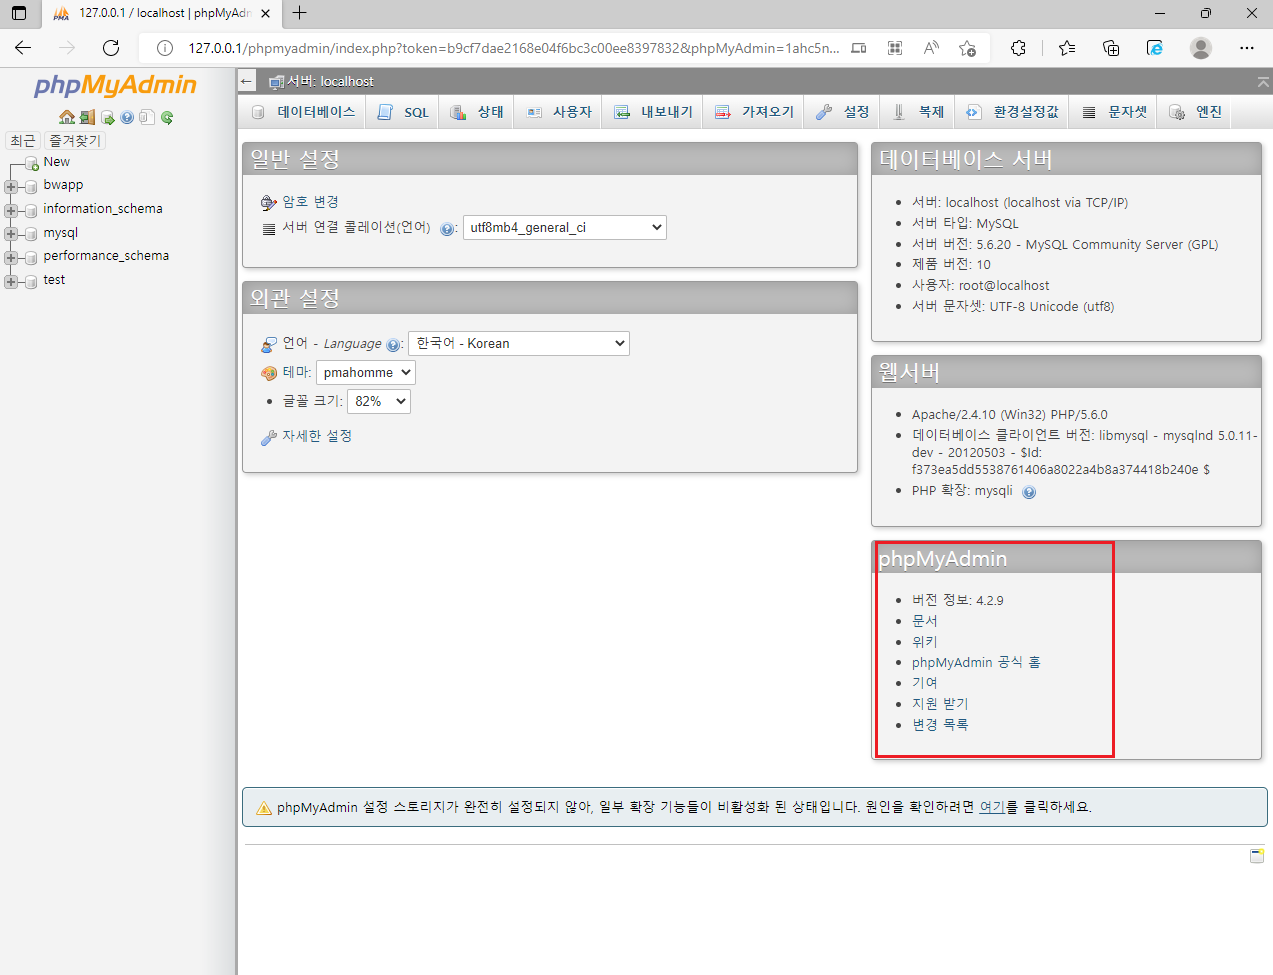Open the 엔진 tab
Screen dimensions: 1273x975
point(1195,112)
